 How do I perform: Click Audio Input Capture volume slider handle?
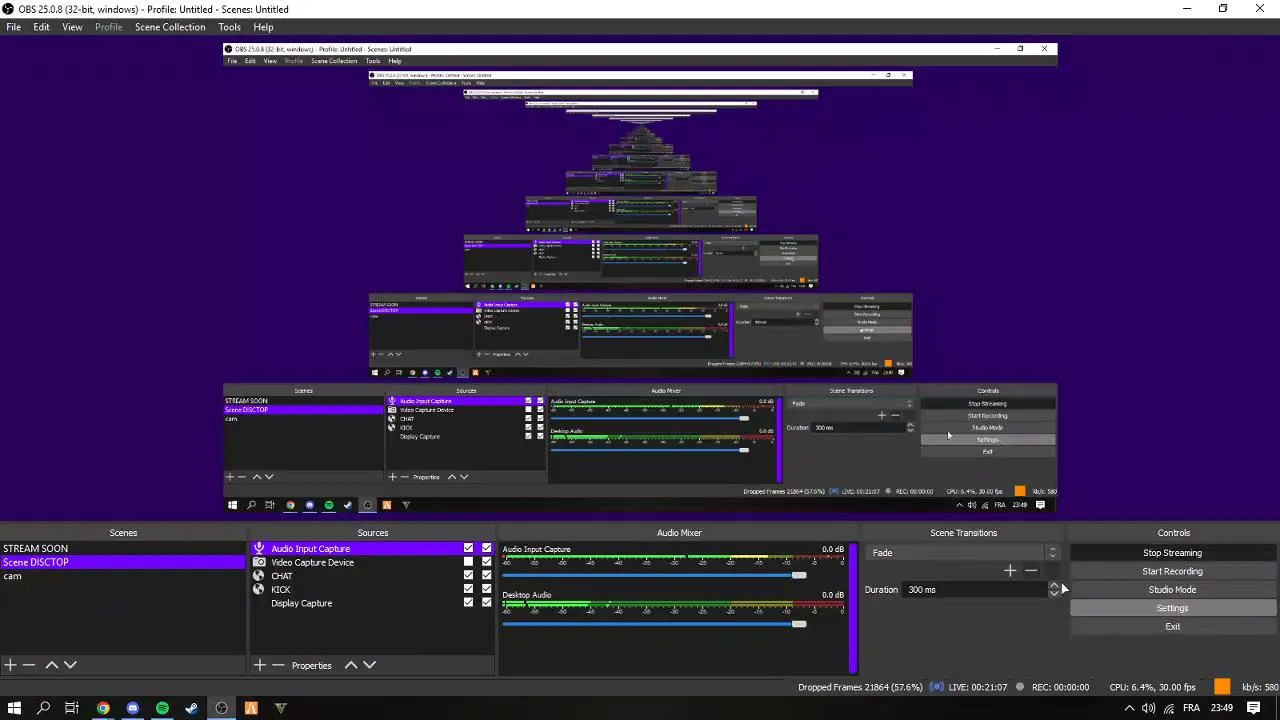click(798, 575)
